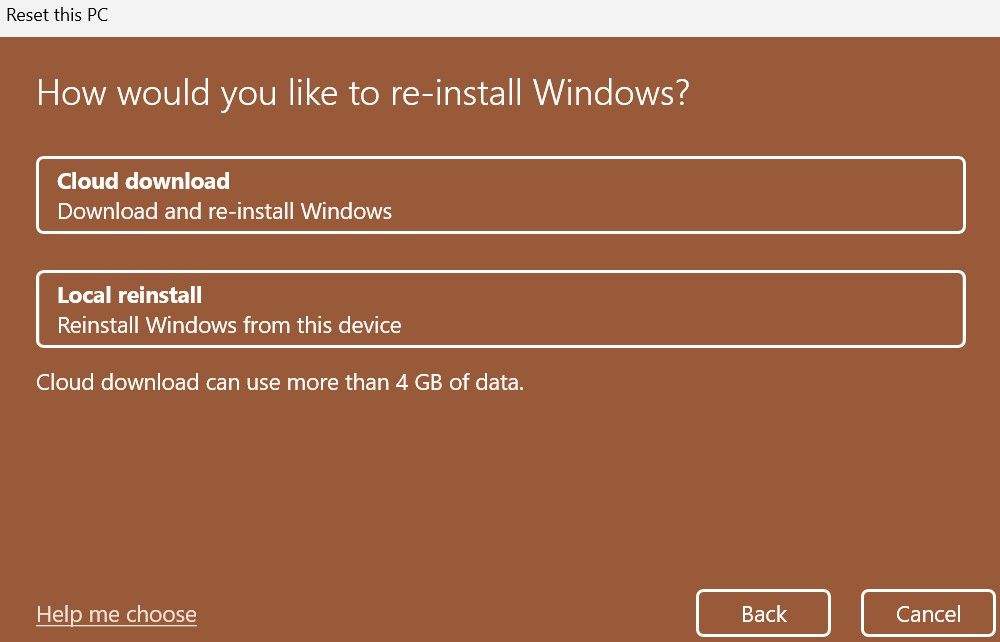Select the Local reinstall card's bold heading
The image size is (1000, 642).
pos(130,295)
